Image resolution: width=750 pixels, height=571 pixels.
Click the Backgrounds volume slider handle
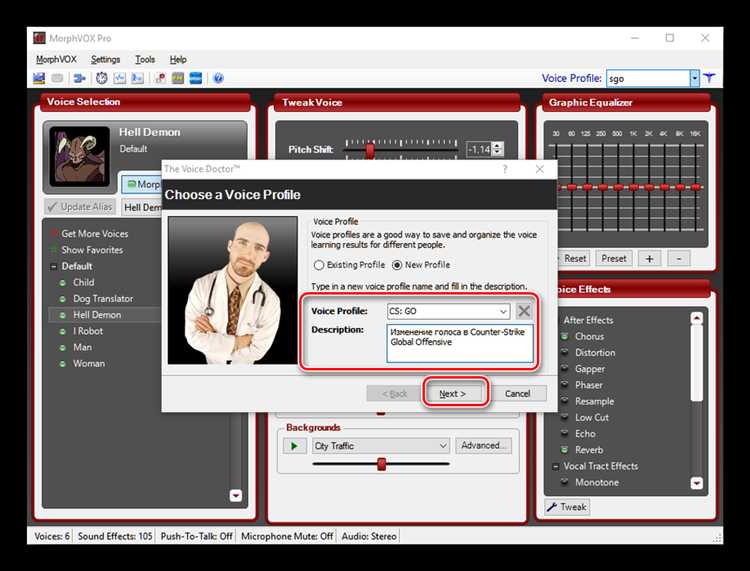(381, 464)
